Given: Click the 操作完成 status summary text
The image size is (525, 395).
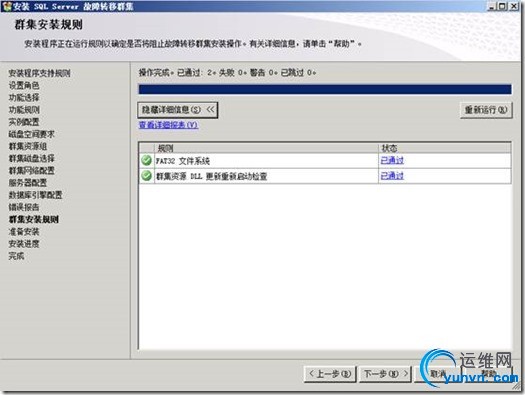Looking at the screenshot, I should pos(228,72).
